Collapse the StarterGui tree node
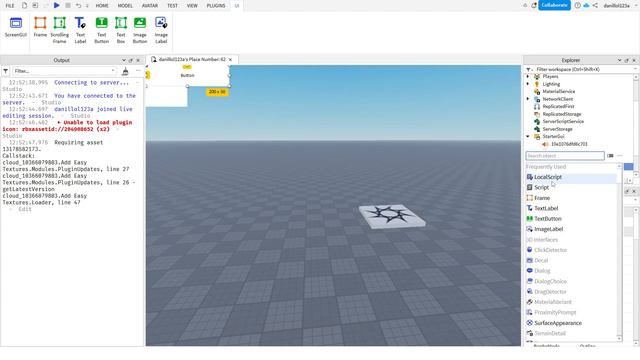Image resolution: width=640 pixels, height=360 pixels. (x=528, y=136)
